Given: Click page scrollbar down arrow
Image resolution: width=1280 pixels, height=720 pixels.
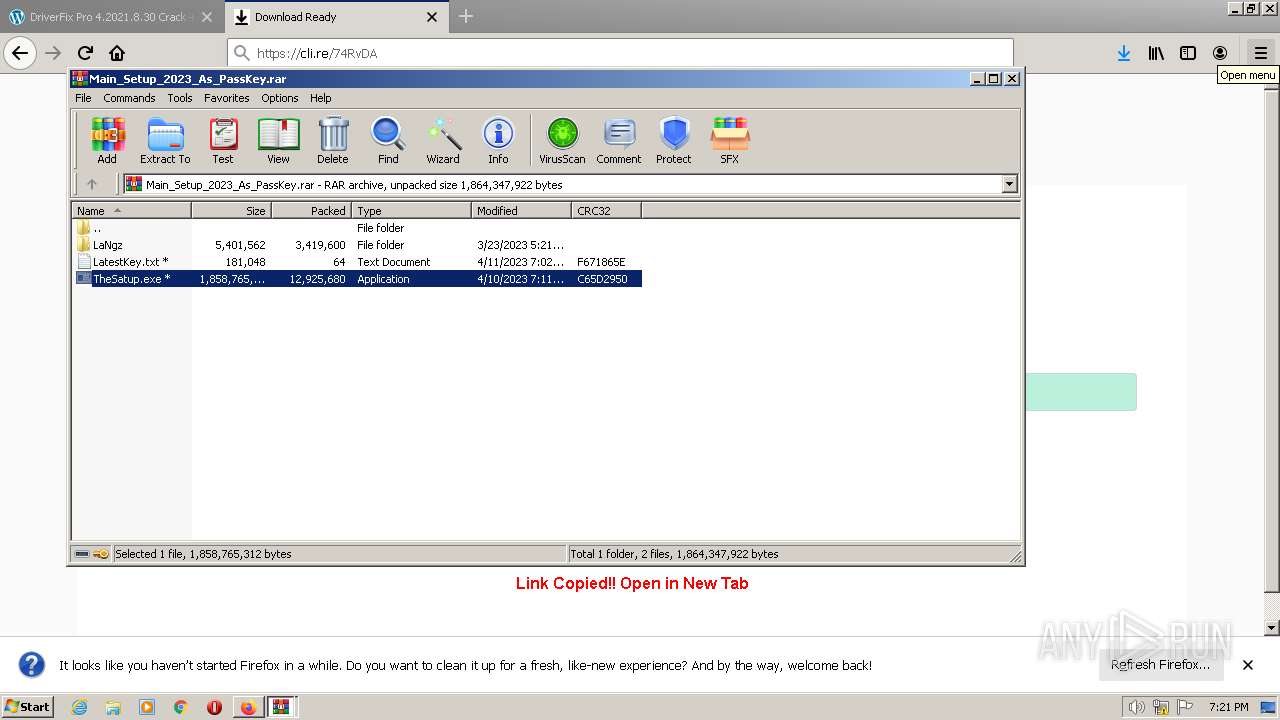Looking at the screenshot, I should 1272,628.
